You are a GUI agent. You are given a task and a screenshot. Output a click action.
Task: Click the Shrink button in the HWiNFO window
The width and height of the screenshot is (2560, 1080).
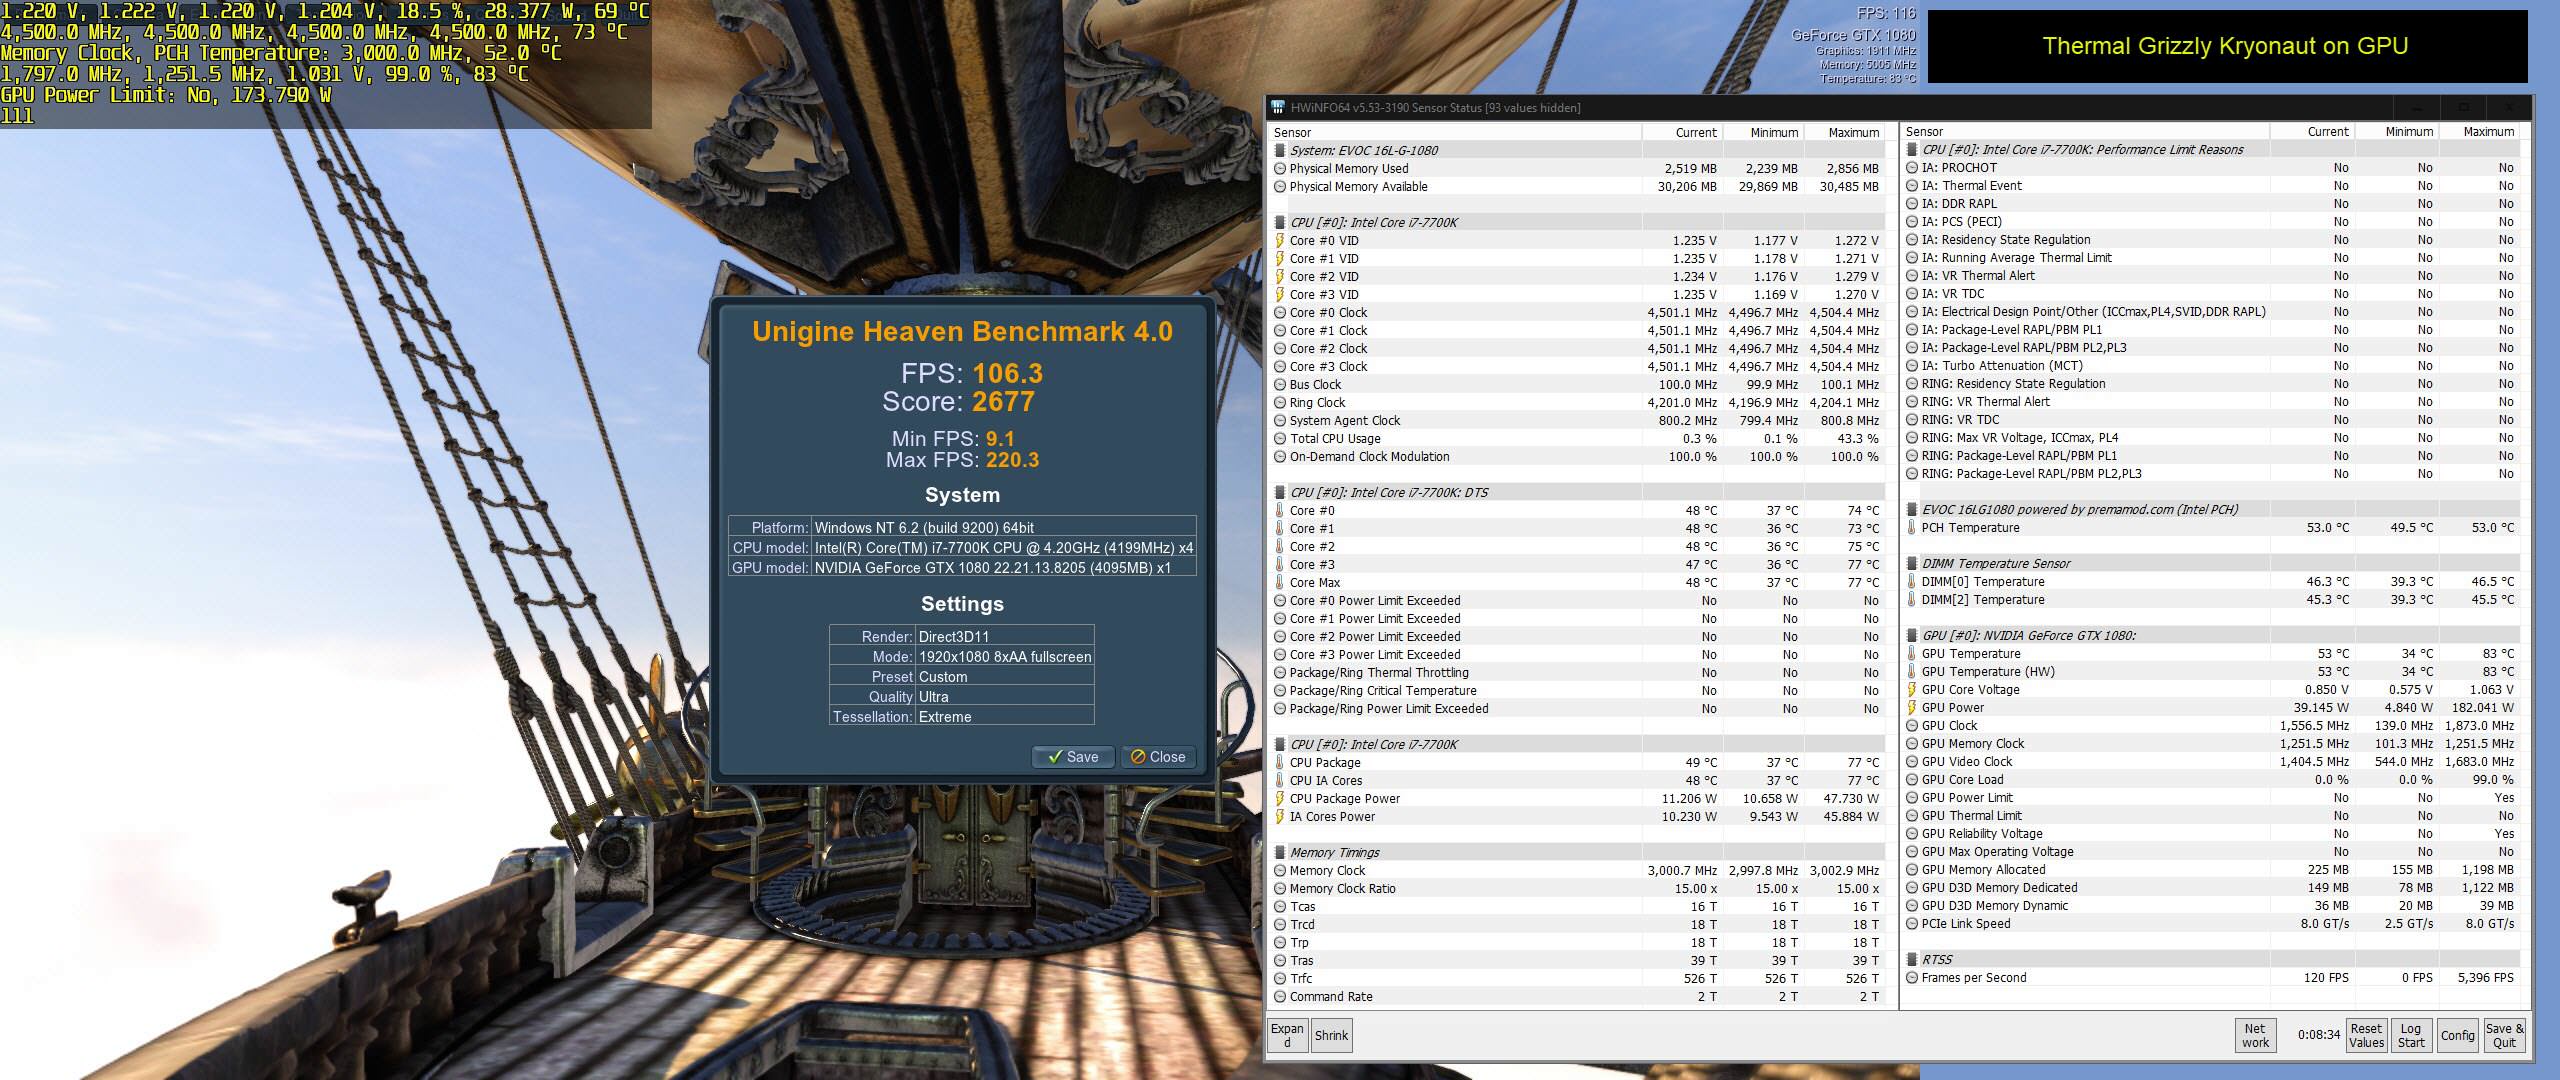tap(1331, 1036)
